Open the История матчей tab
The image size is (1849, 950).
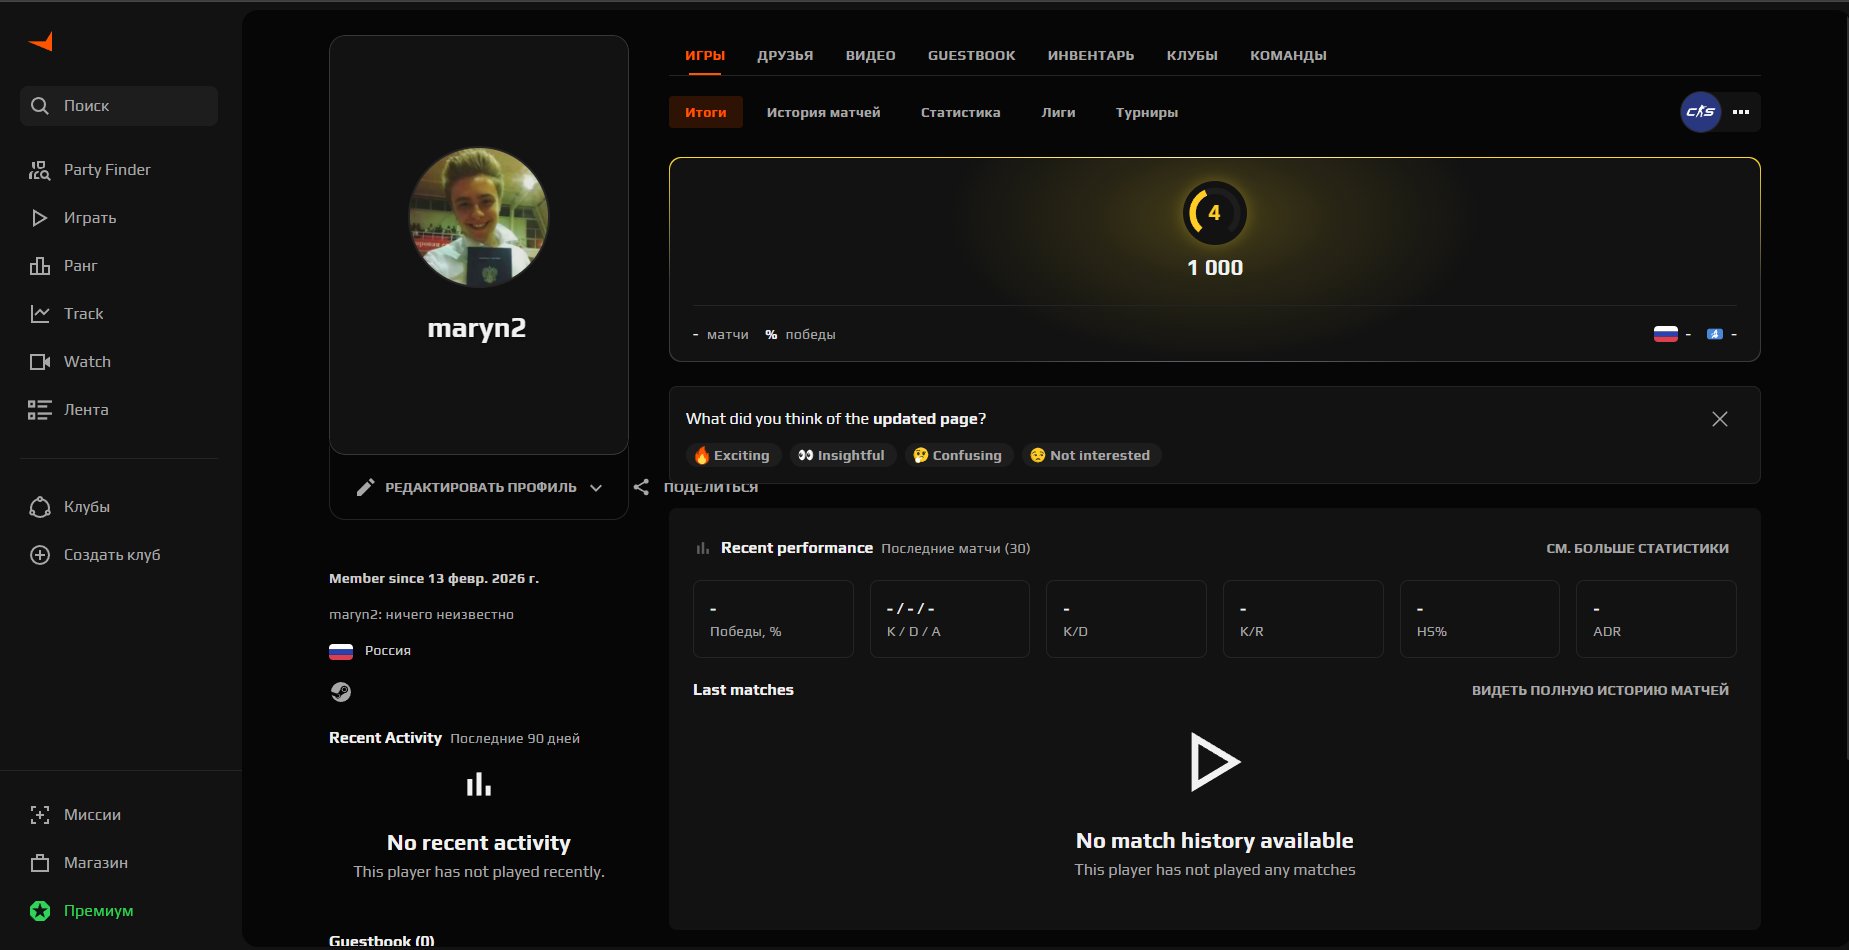click(x=823, y=113)
